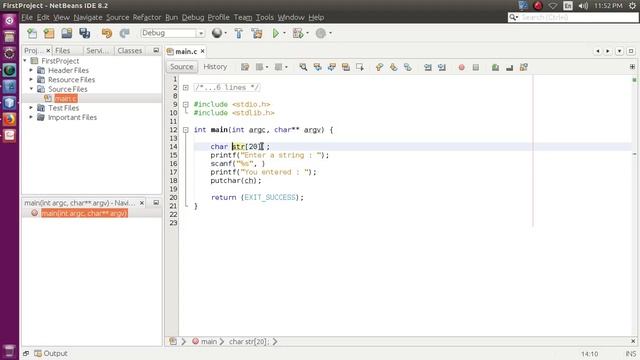
Task: Open the Firefox icon in Ubuntu dock
Action: pos(9,119)
